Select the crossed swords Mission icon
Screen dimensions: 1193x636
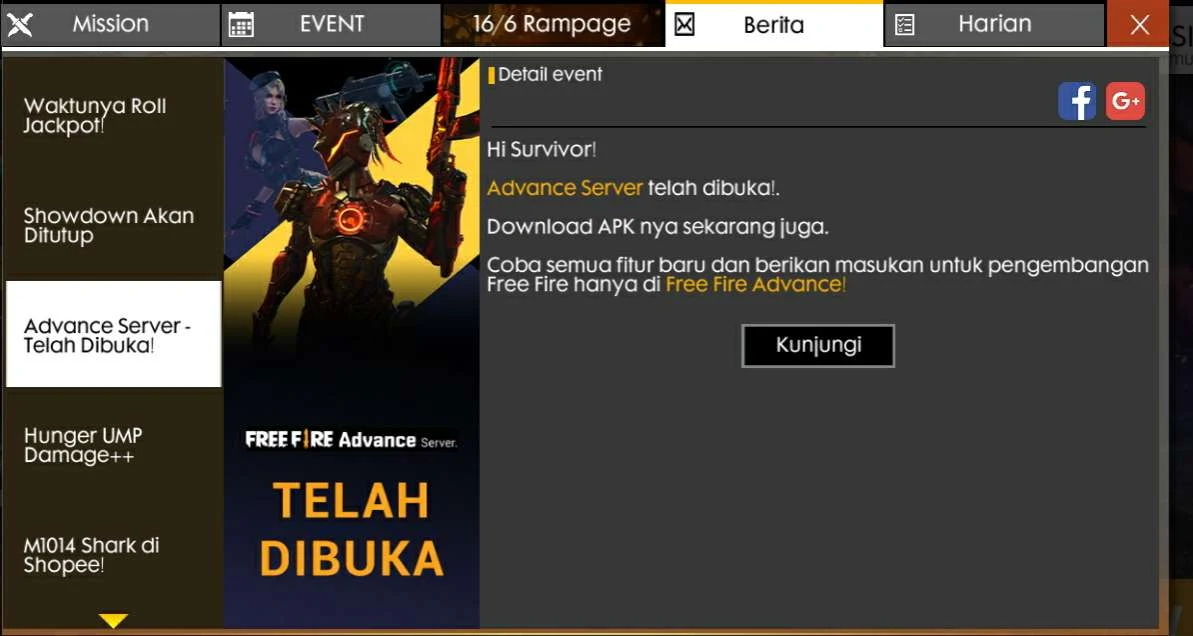(x=20, y=25)
